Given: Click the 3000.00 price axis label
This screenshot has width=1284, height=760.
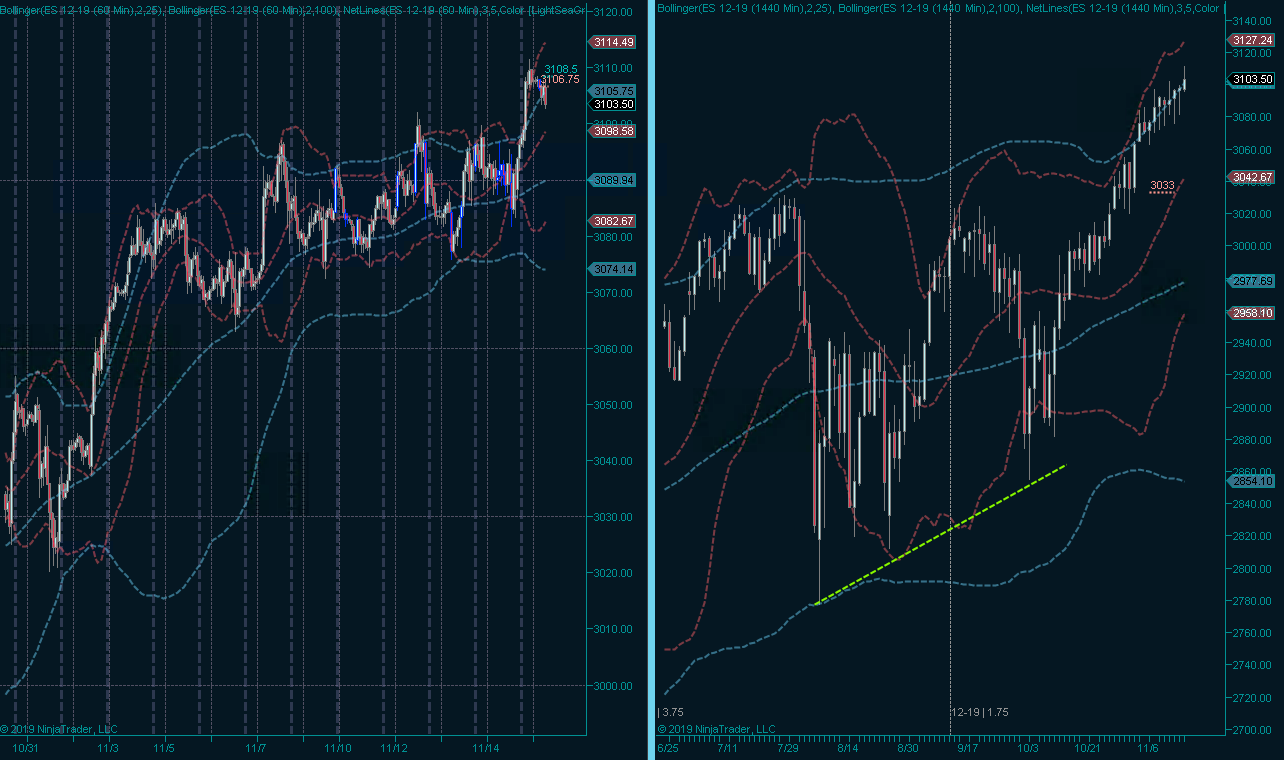Looking at the screenshot, I should (613, 685).
